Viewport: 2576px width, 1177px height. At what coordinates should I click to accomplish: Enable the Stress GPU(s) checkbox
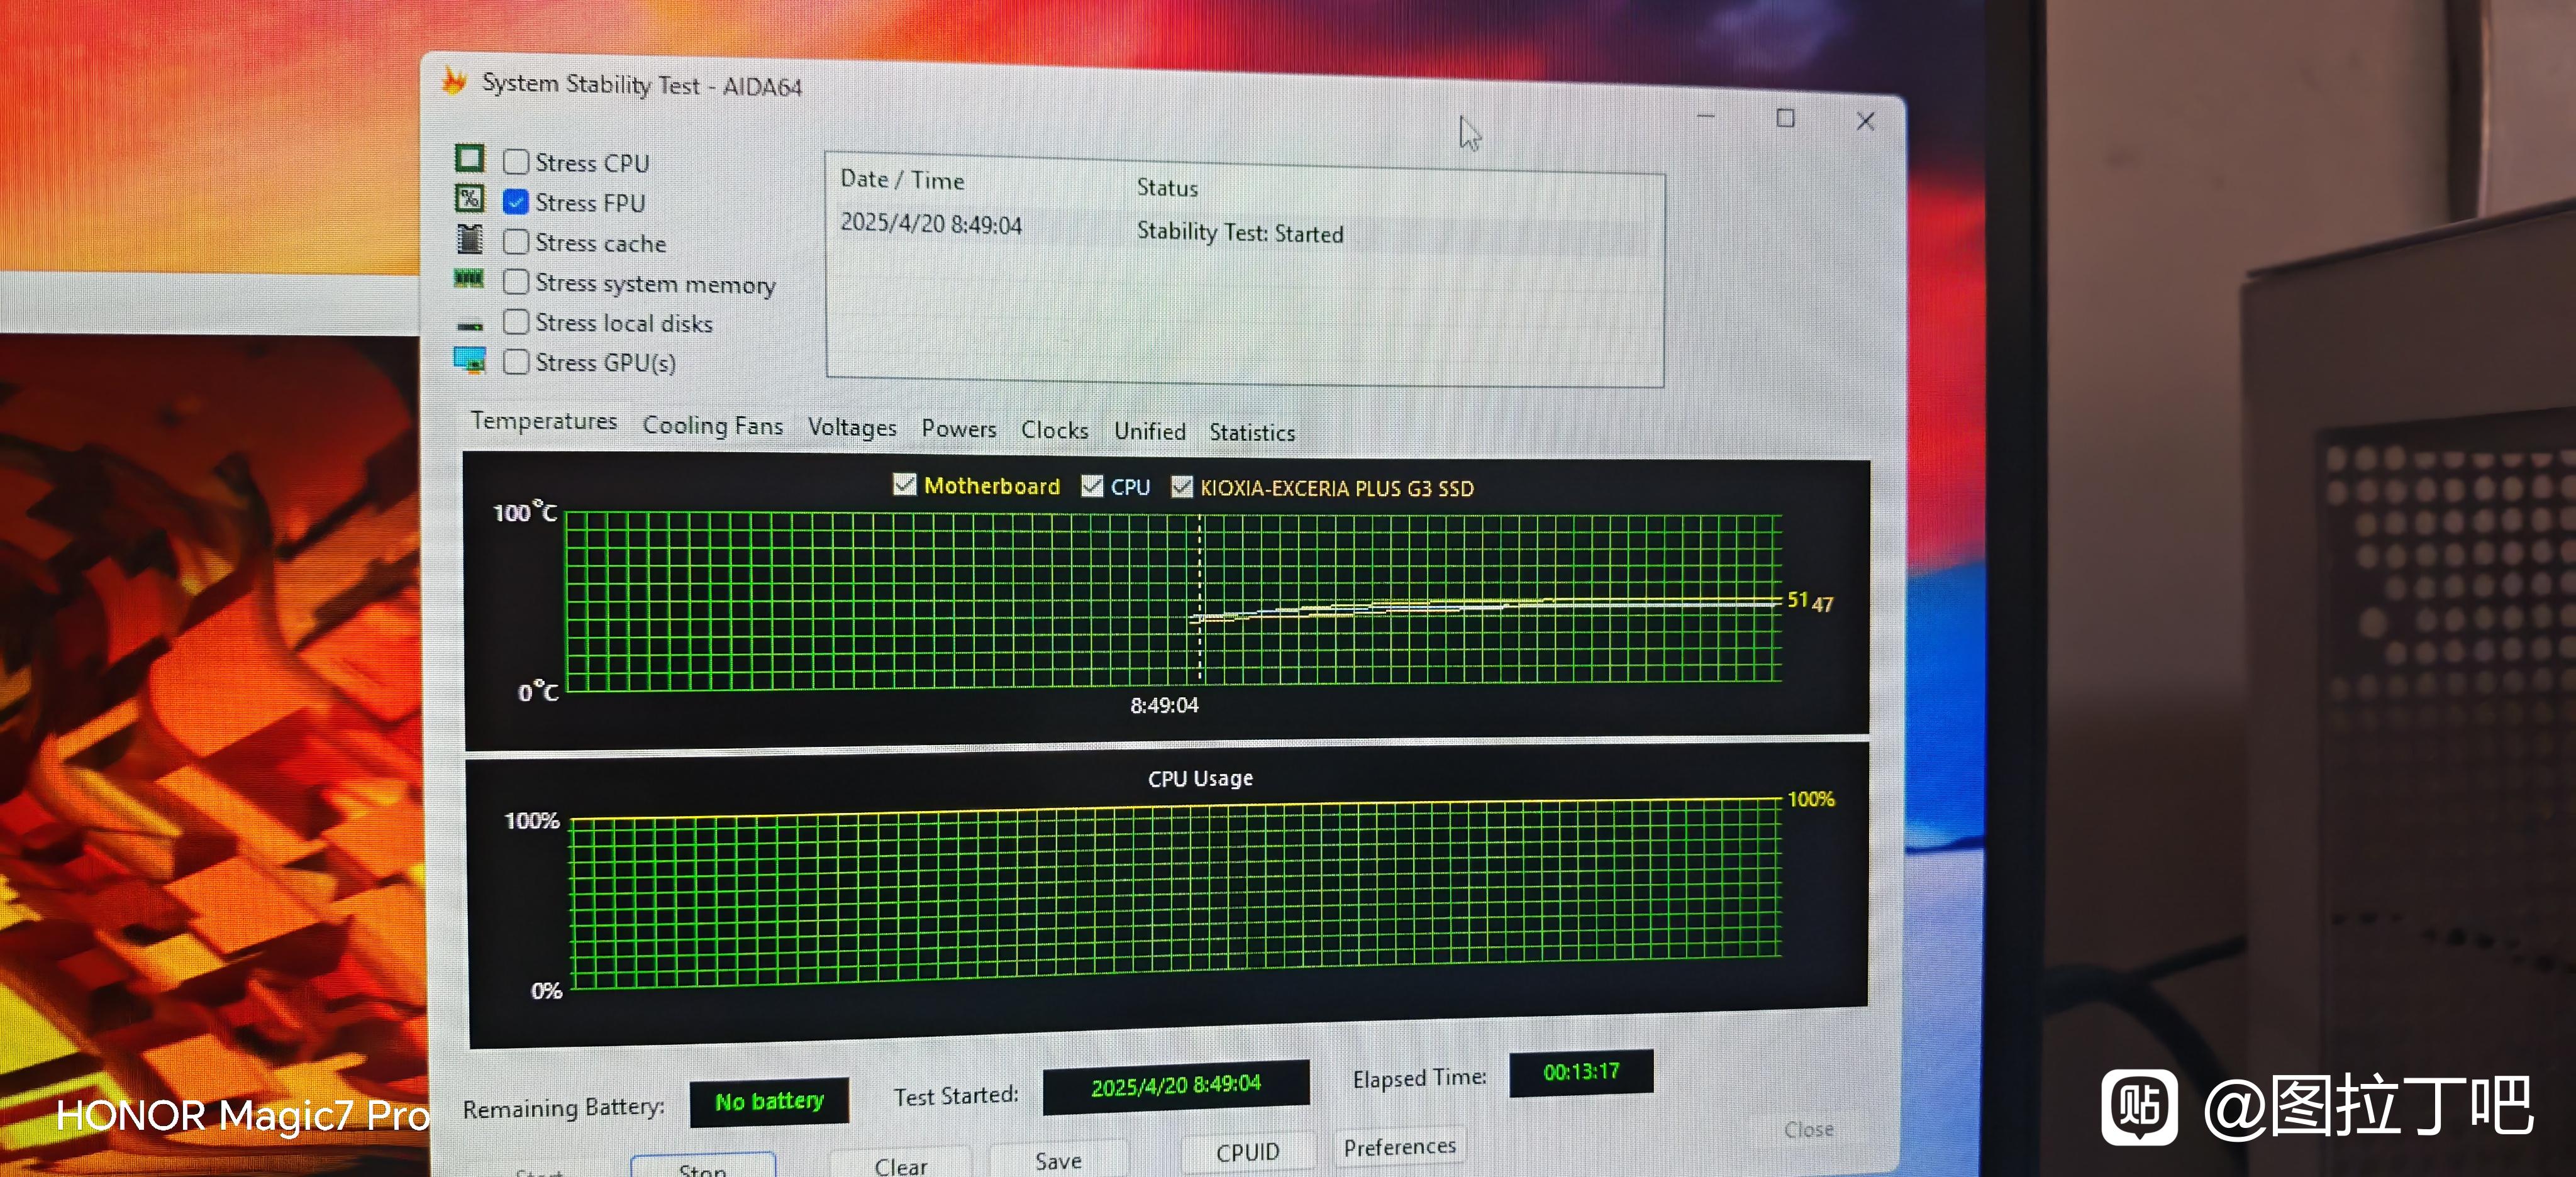(x=516, y=361)
